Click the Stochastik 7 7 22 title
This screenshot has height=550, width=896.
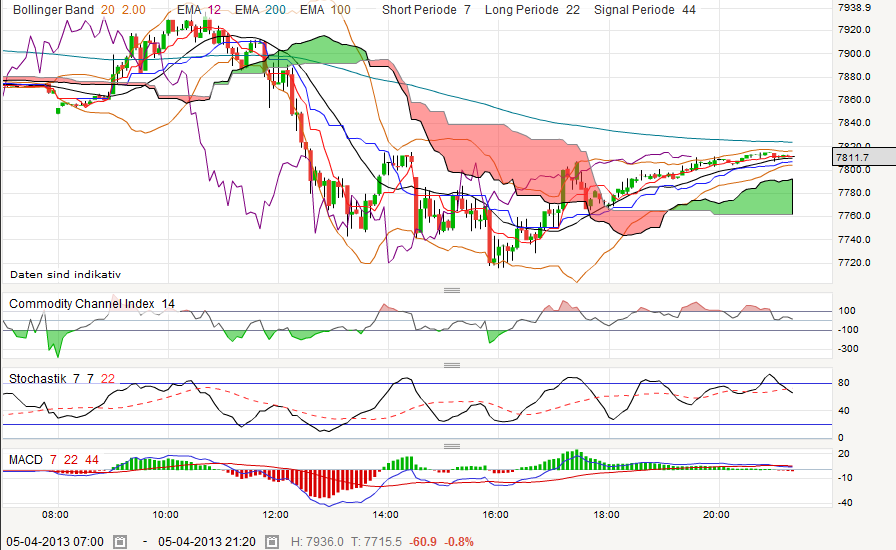coord(62,378)
